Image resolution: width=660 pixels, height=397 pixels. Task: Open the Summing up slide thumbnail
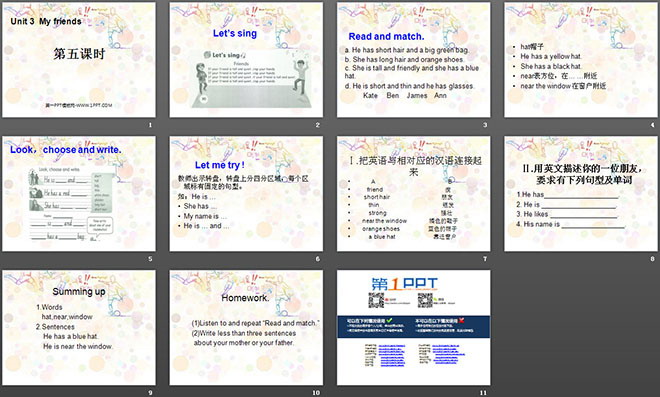[x=79, y=328]
